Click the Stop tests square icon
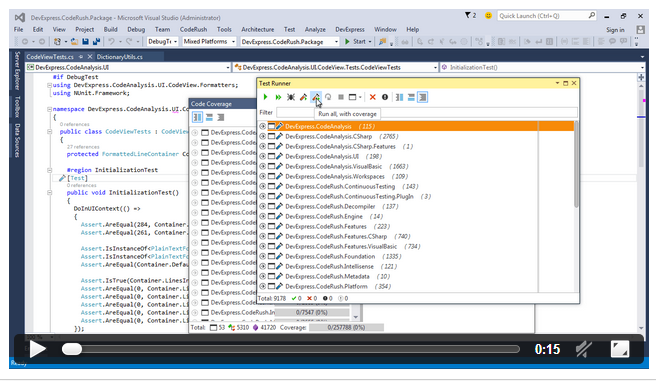Image resolution: width=656 pixels, height=381 pixels. point(341,97)
